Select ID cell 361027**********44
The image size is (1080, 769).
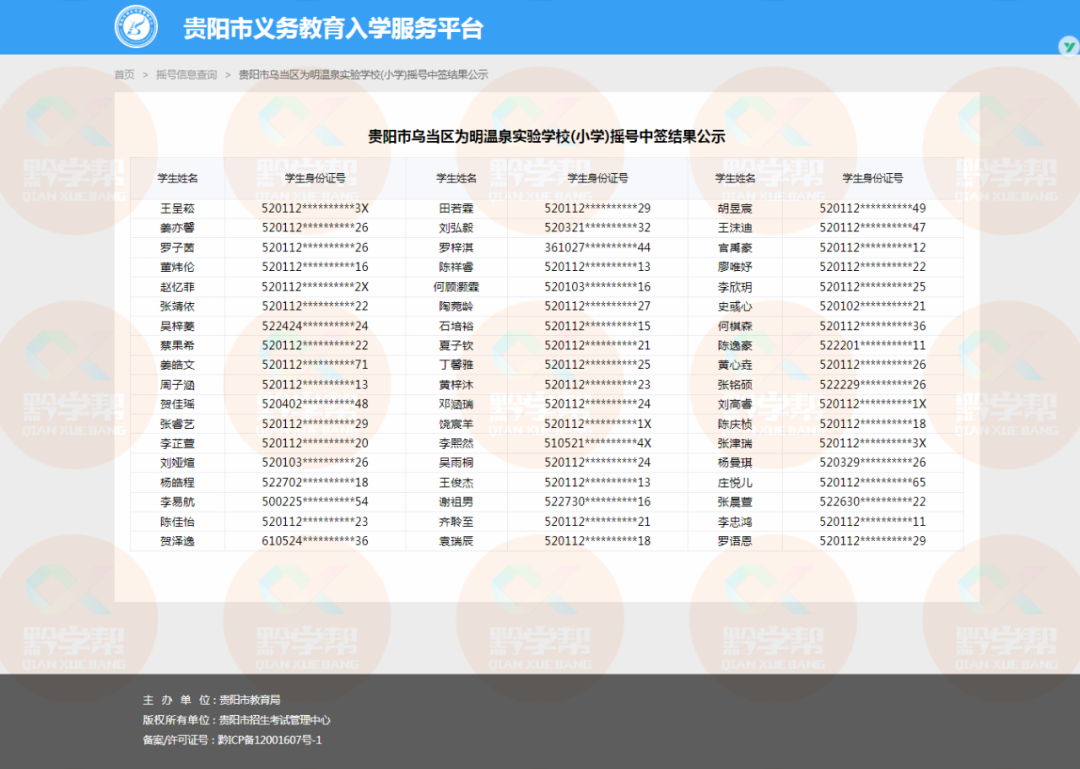pyautogui.click(x=597, y=247)
